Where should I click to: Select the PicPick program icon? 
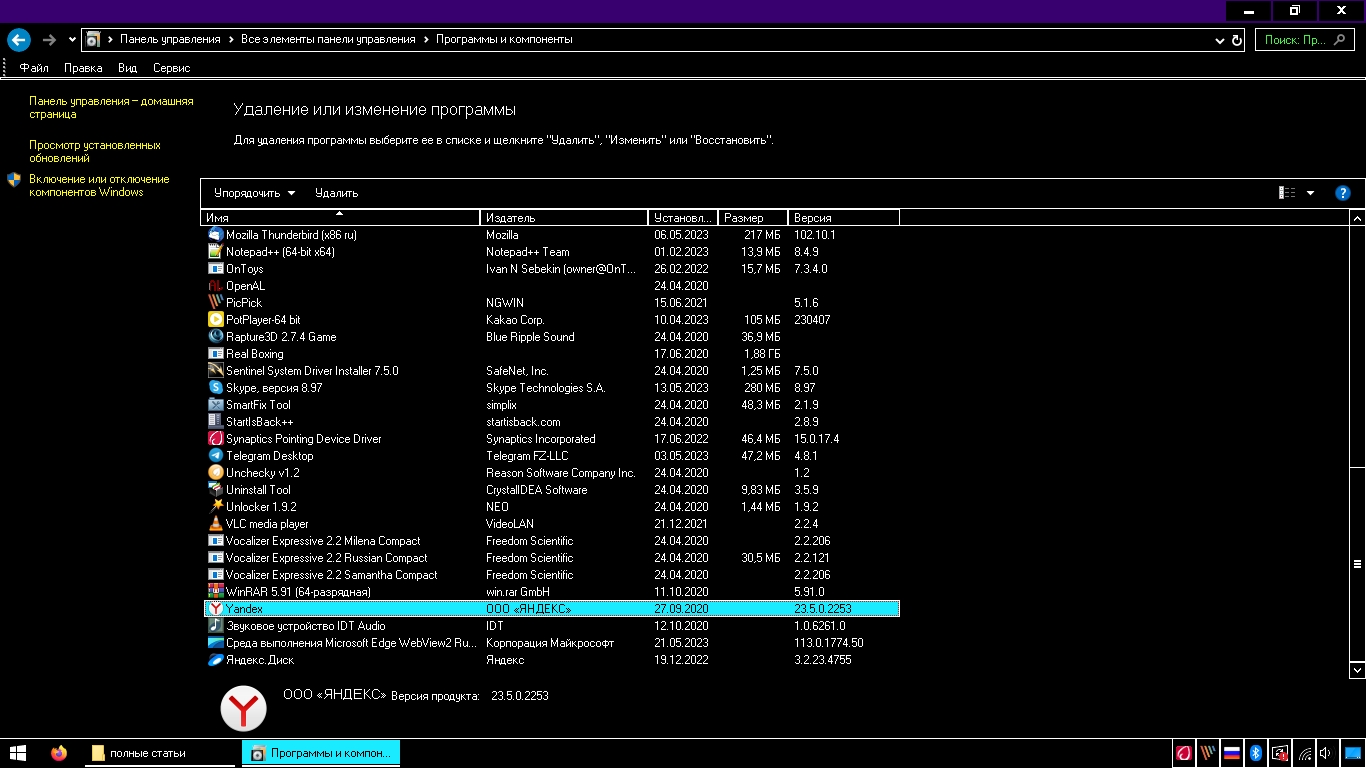215,303
